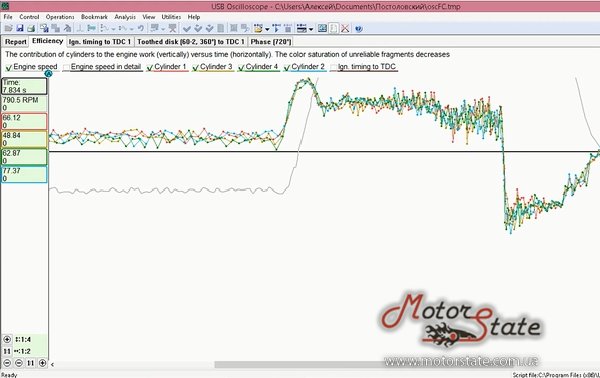Screen dimensions: 600x378
Task: Select the red-bordered 66.12 value box
Action: [x=24, y=121]
